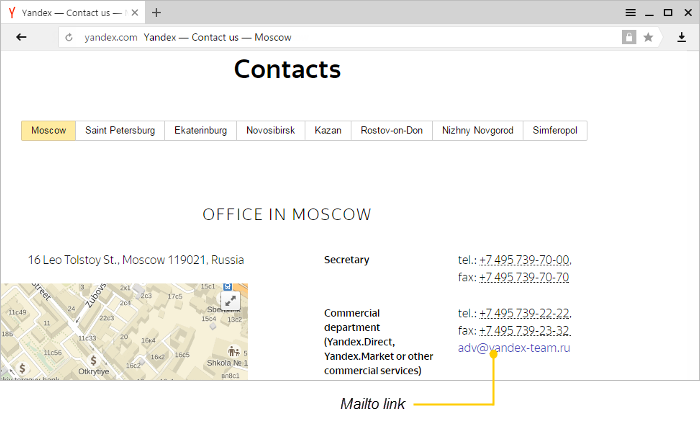Go back with the arrow button
700x430 pixels.
(21, 37)
